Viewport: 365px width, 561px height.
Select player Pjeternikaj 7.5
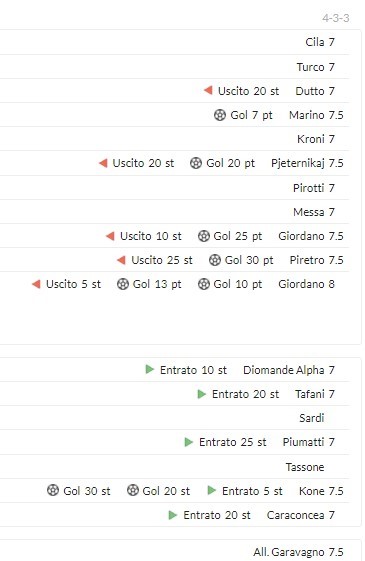307,163
